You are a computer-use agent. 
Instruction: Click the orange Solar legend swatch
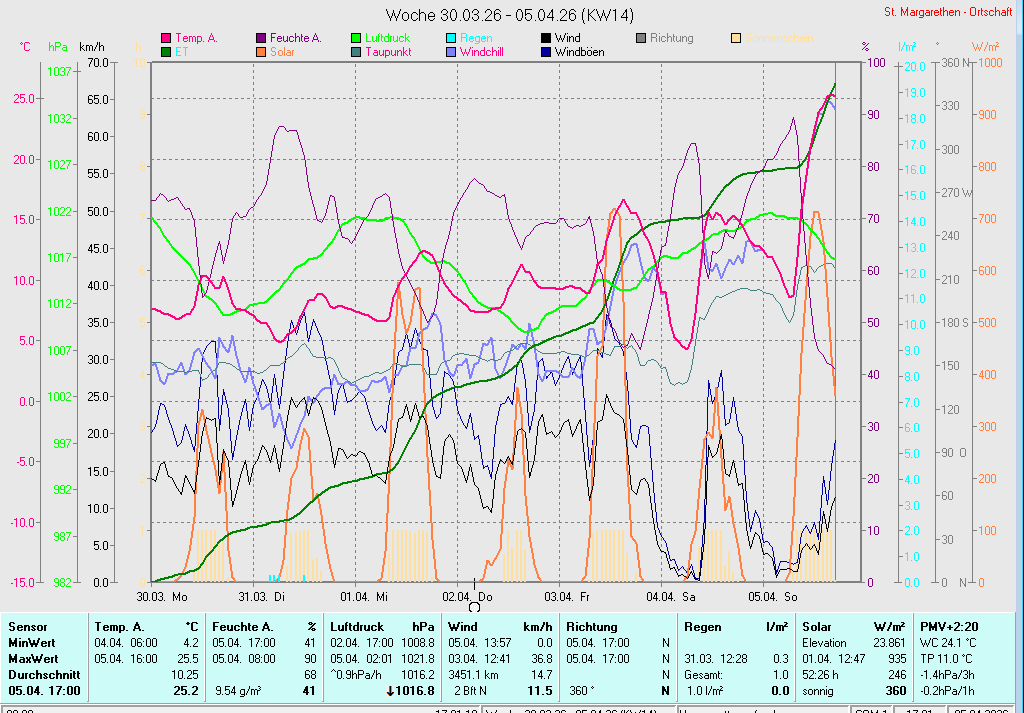(261, 52)
